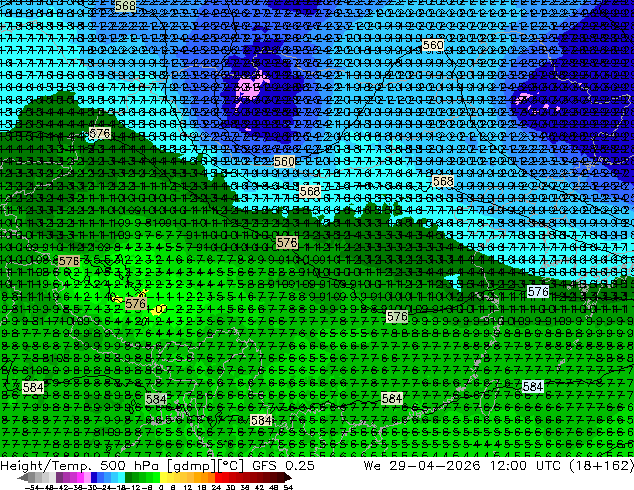Click the 576 label next to the yellow patch
Image resolution: width=634 pixels, height=490 pixels.
tap(135, 303)
